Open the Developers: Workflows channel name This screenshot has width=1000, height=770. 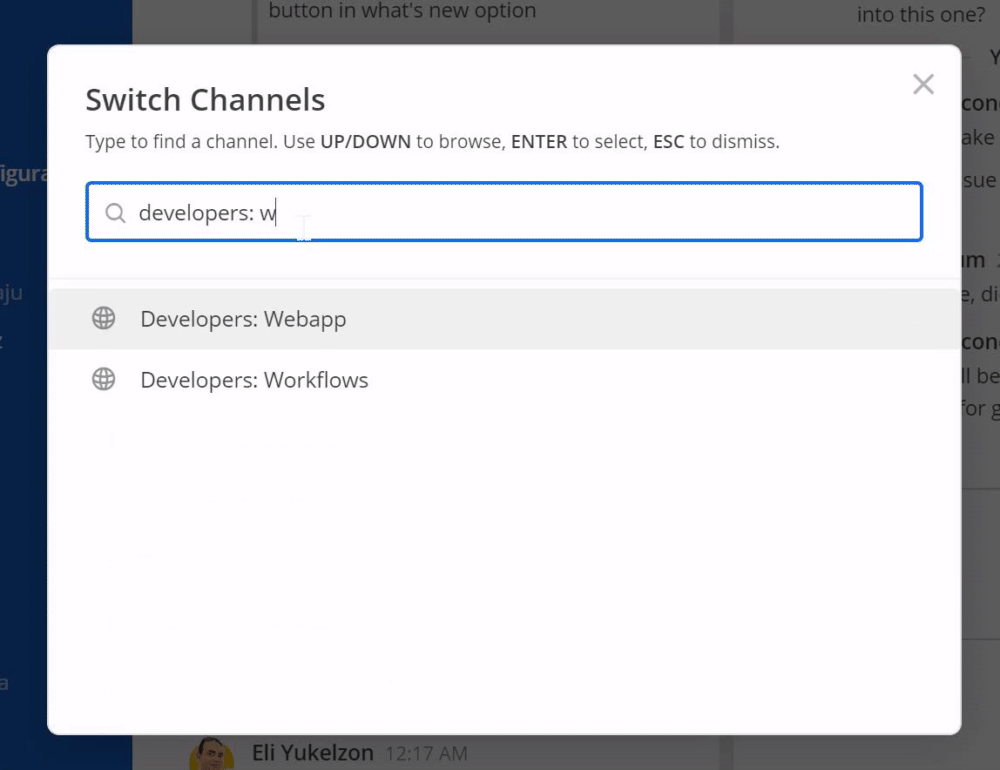254,381
